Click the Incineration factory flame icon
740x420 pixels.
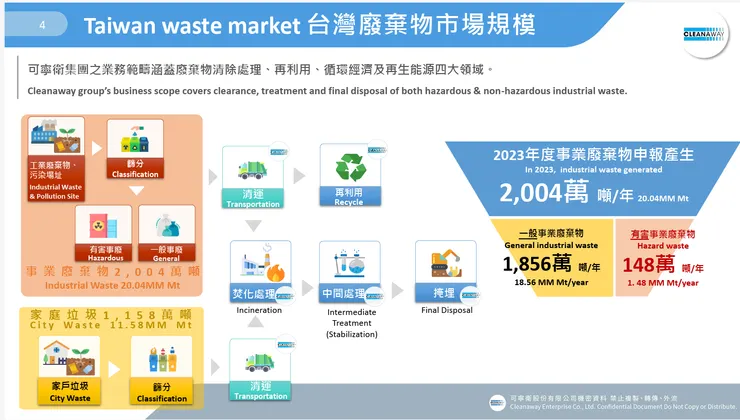point(261,264)
